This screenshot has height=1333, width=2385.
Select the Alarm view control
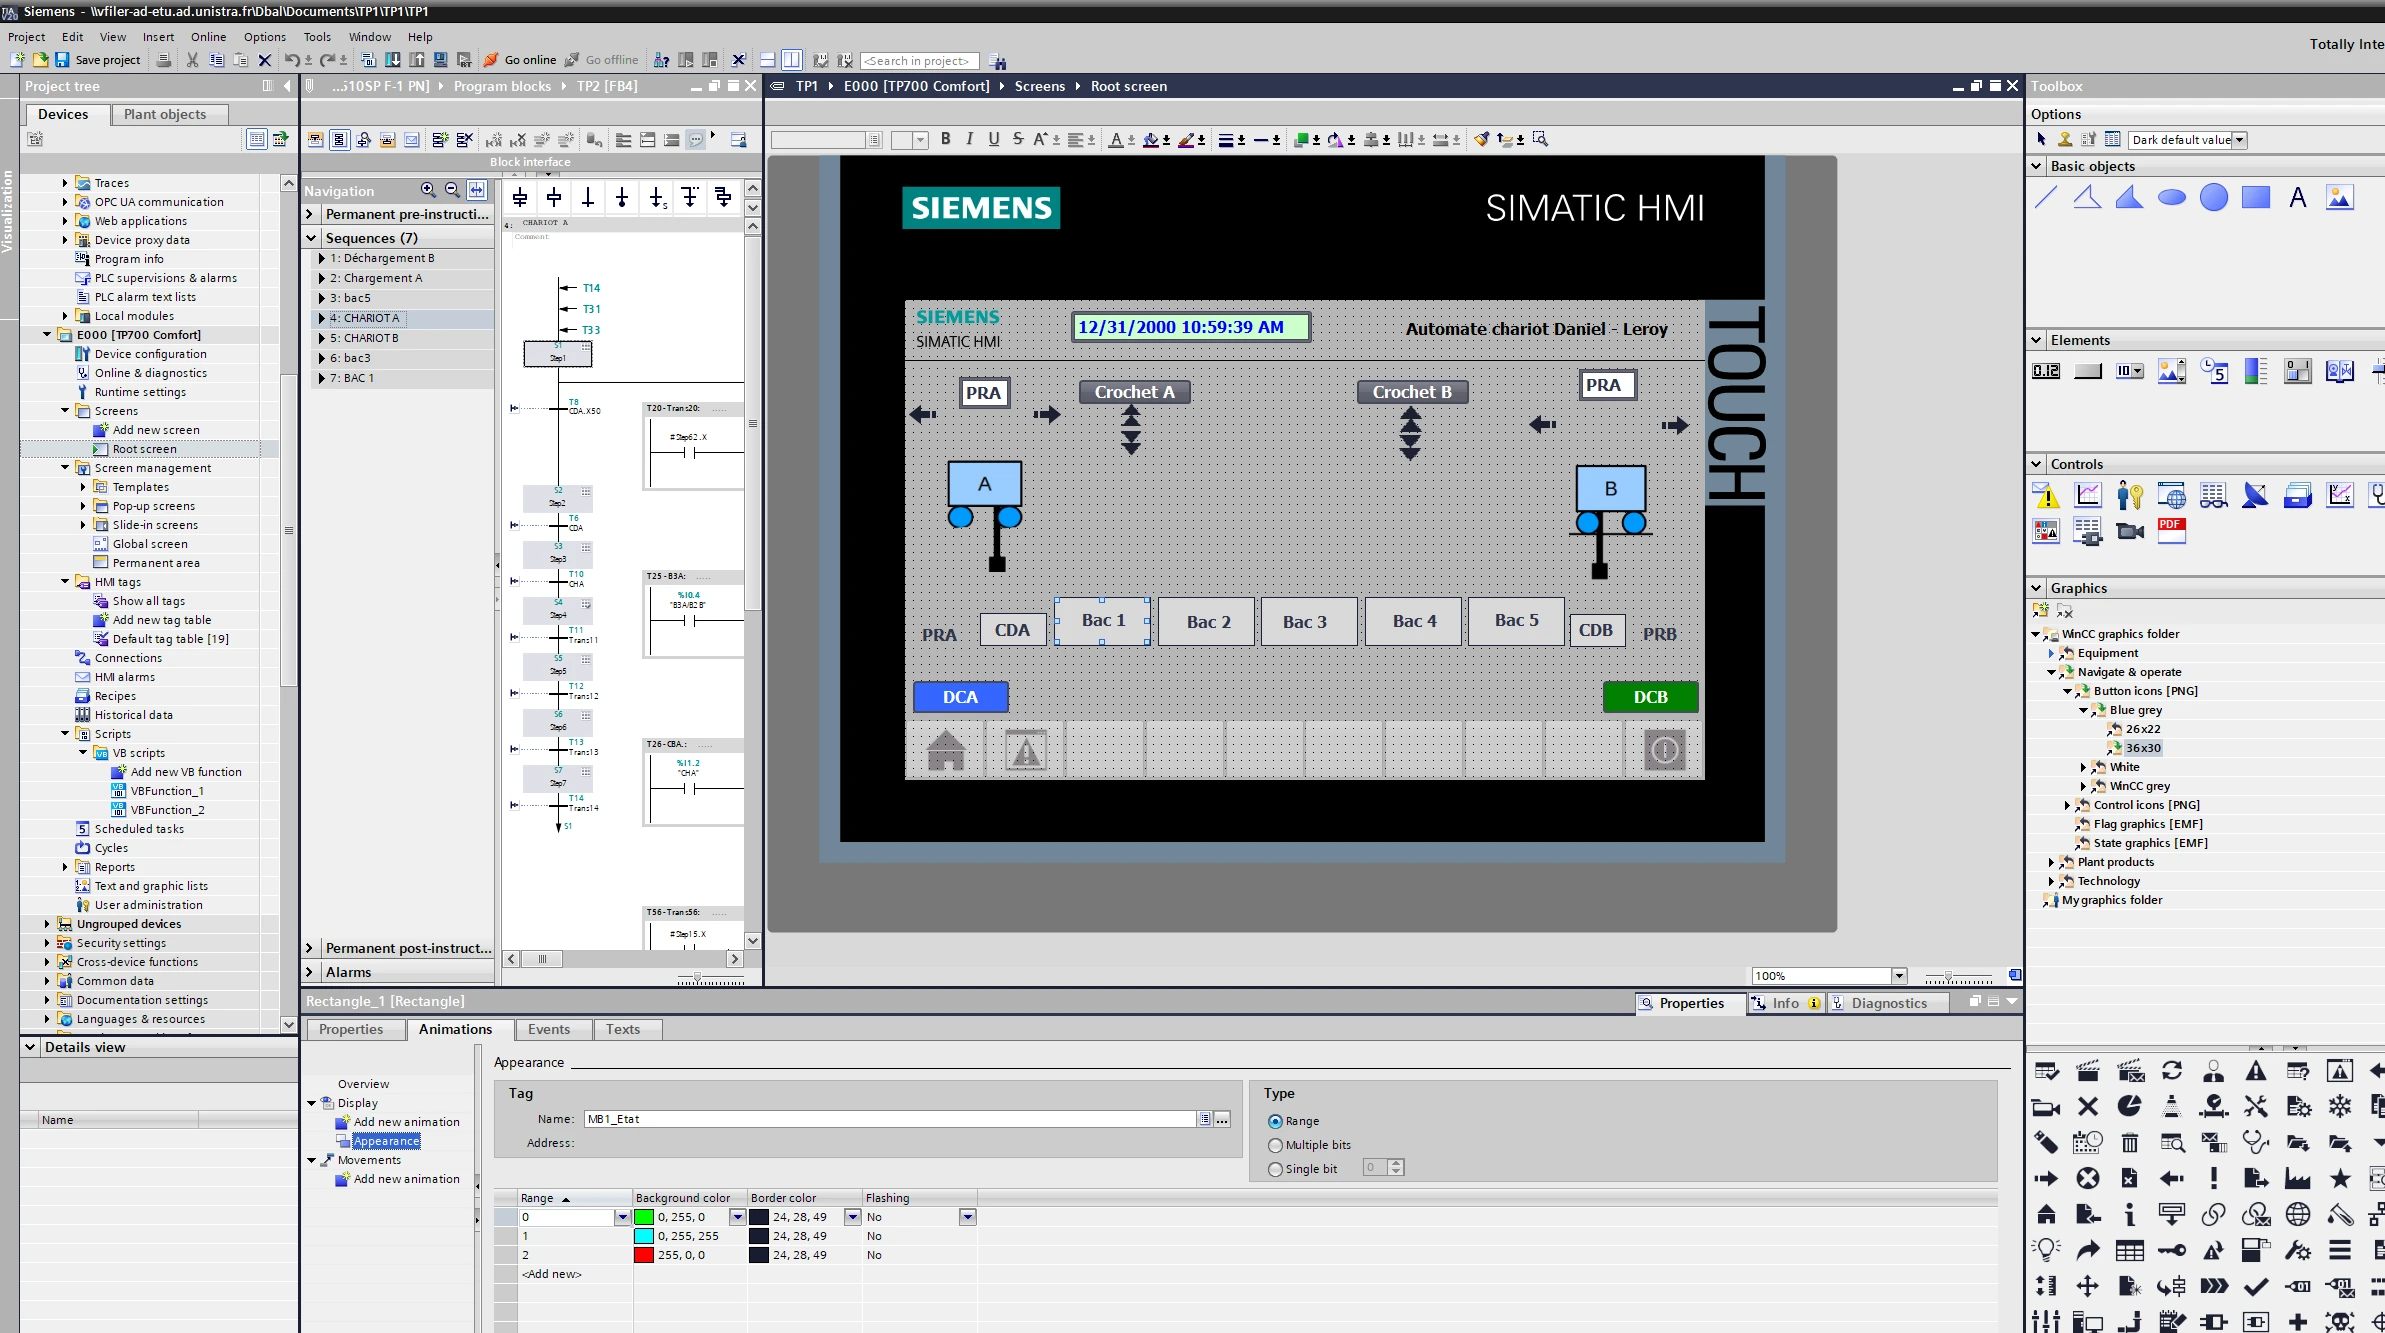tap(2046, 495)
